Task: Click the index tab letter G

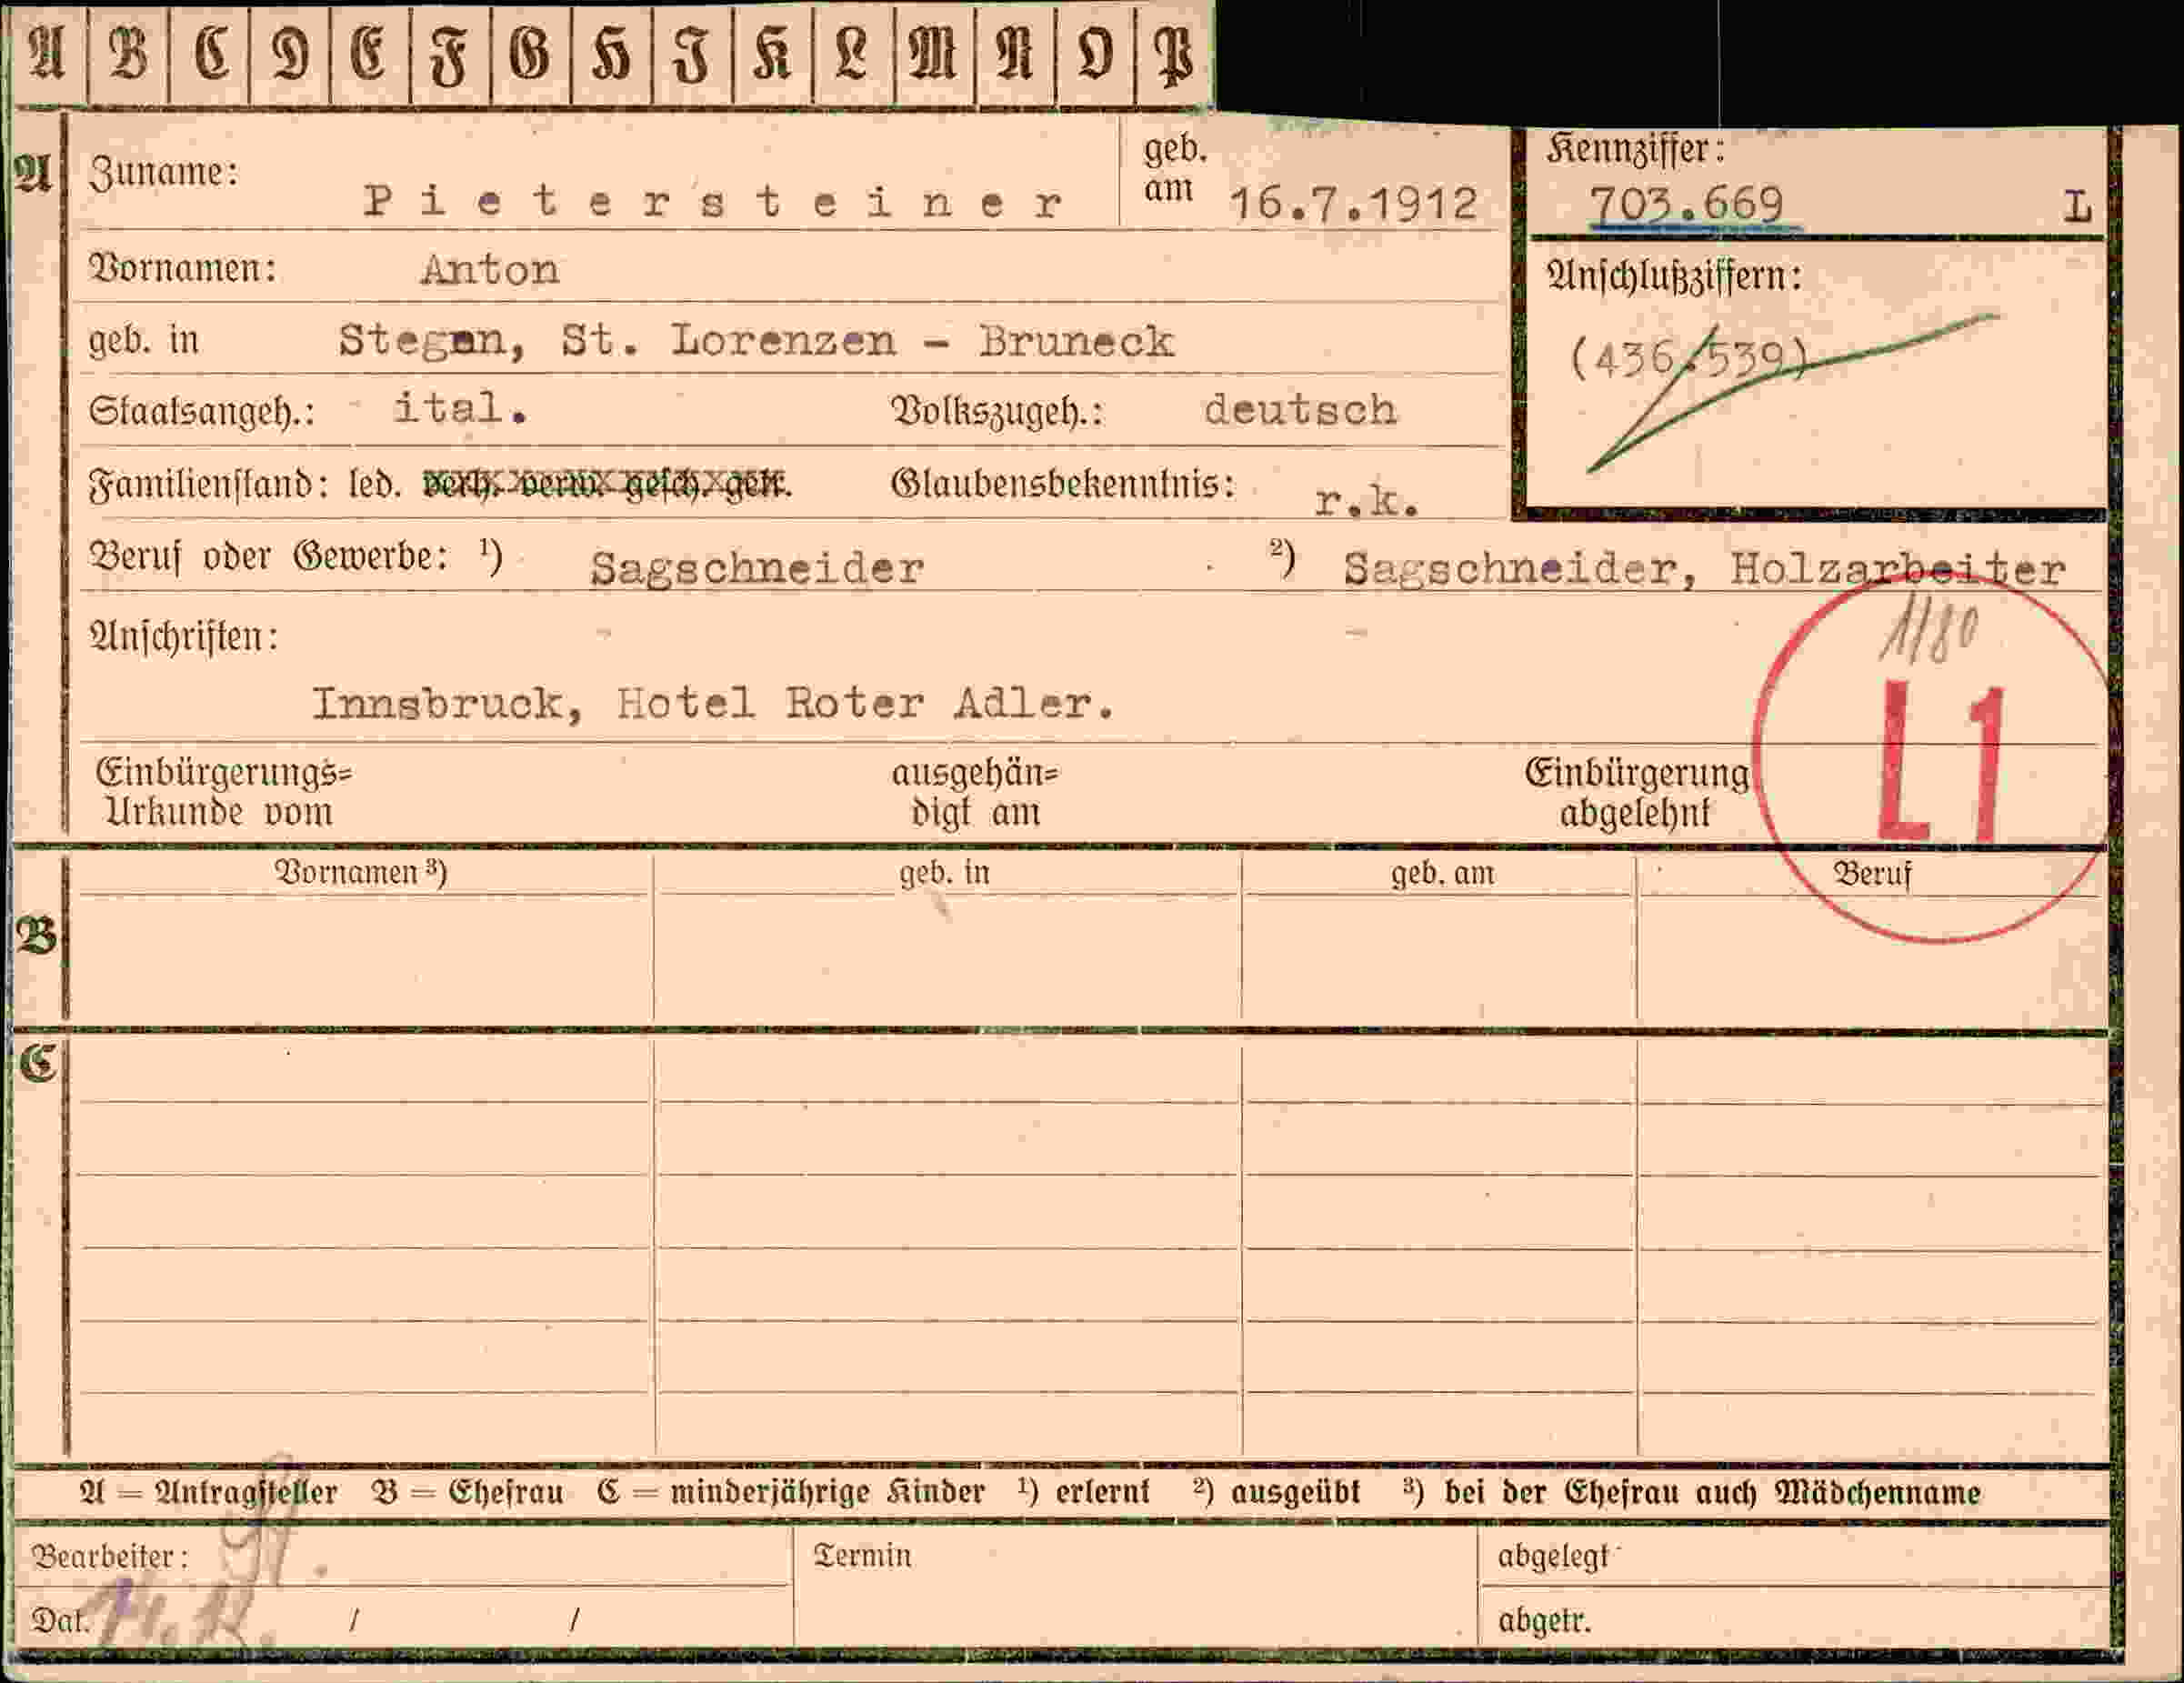Action: tap(529, 53)
